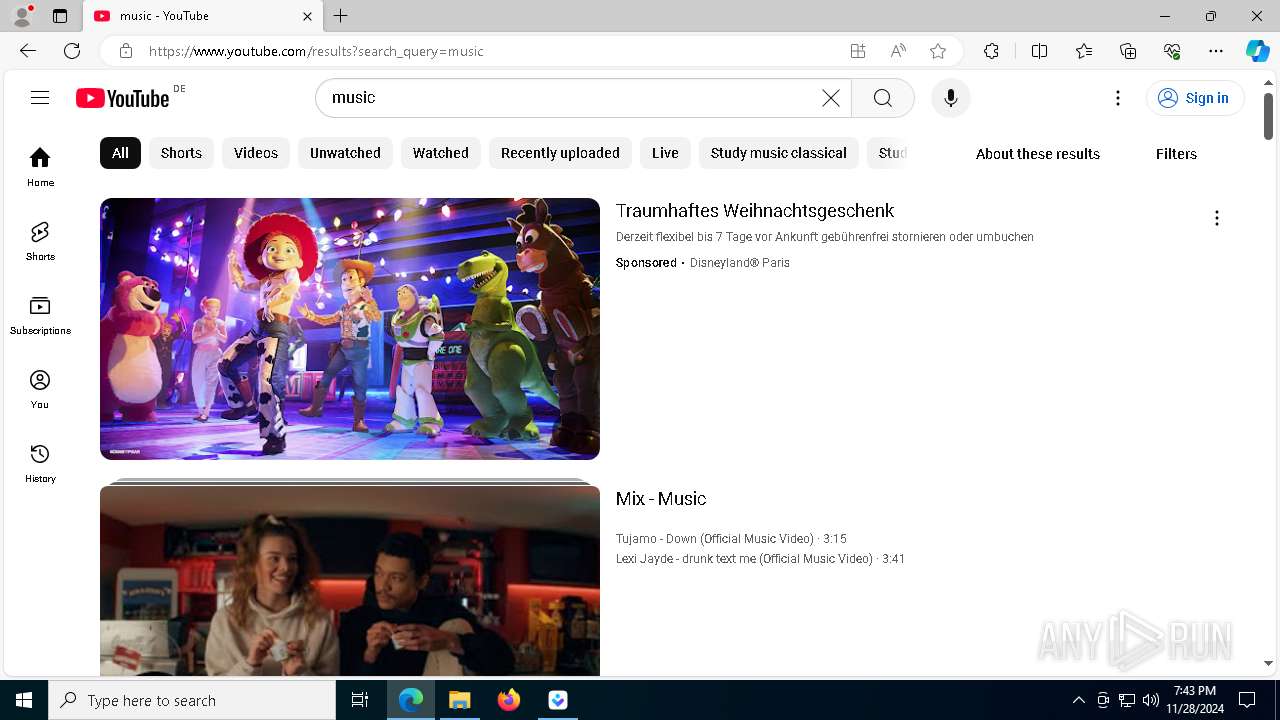Viewport: 1280px width, 720px height.
Task: Open Read aloud in address bar
Action: (x=898, y=51)
